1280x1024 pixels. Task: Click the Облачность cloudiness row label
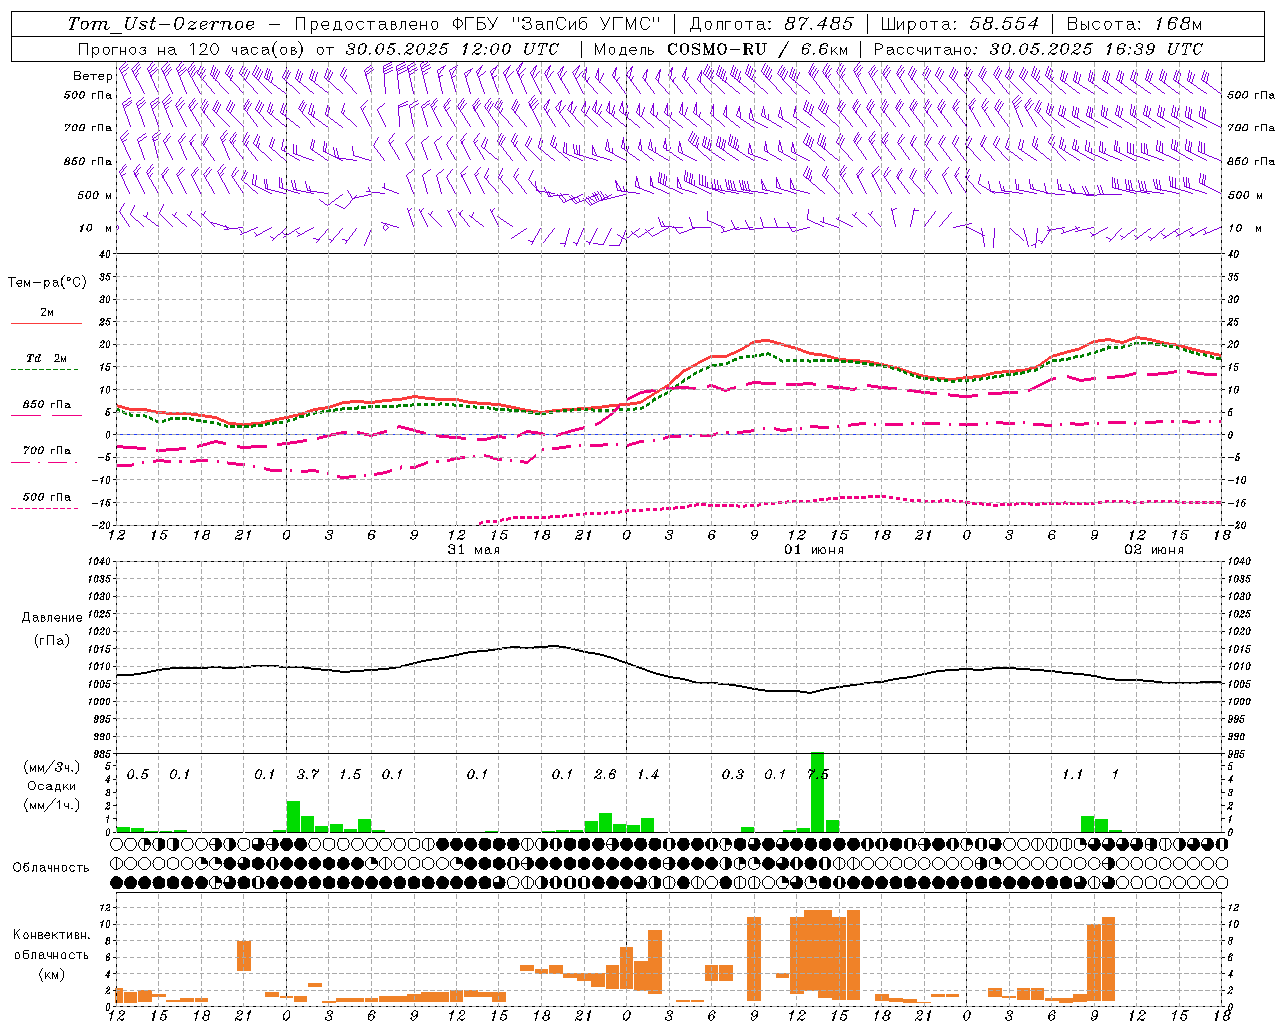[51, 868]
